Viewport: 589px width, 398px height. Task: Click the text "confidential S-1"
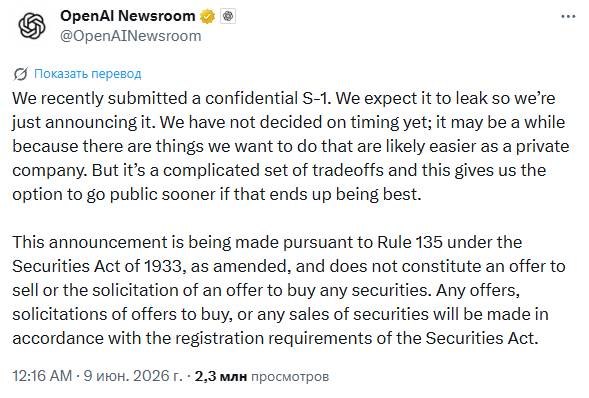267,98
